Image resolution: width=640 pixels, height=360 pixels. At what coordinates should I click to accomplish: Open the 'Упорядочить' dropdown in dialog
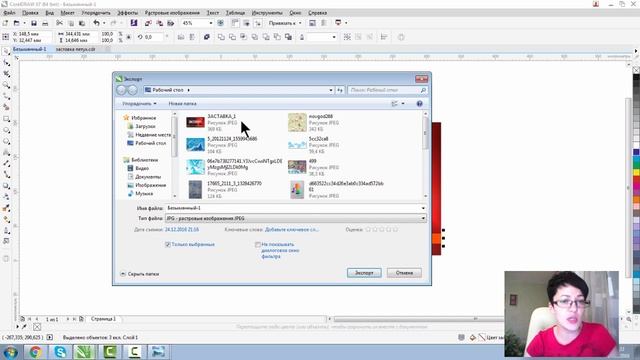139,104
